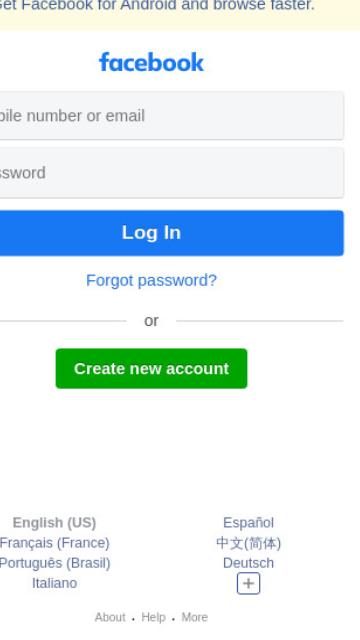360x640 pixels.
Task: Open the About footer link
Action: tap(110, 617)
